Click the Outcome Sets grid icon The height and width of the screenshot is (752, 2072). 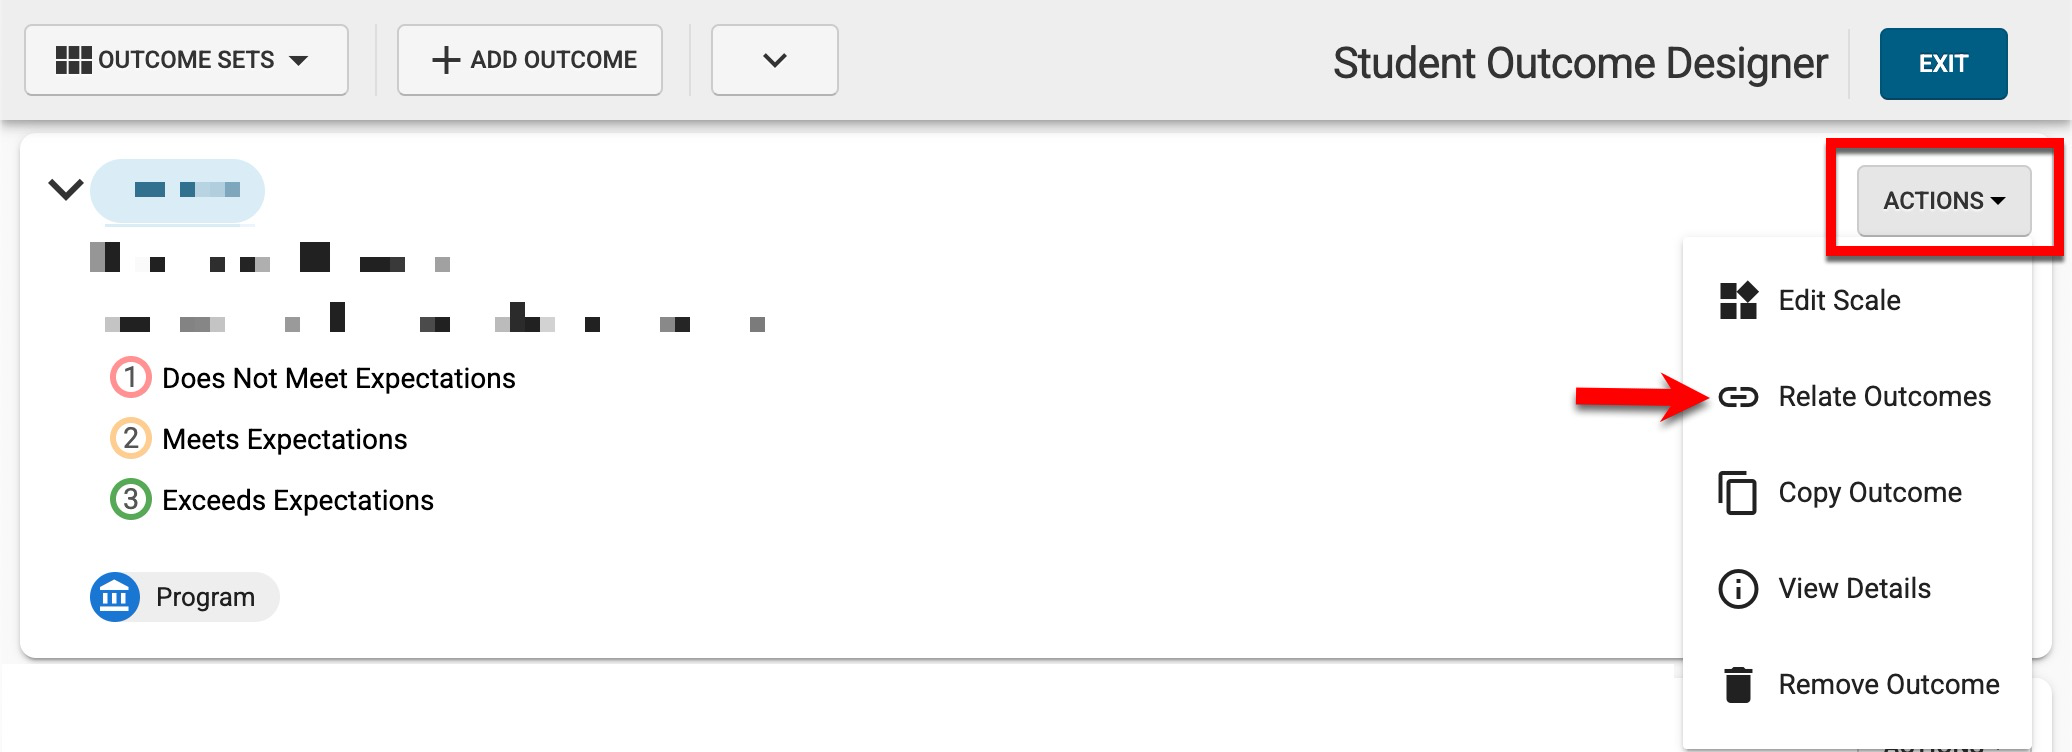(x=73, y=60)
